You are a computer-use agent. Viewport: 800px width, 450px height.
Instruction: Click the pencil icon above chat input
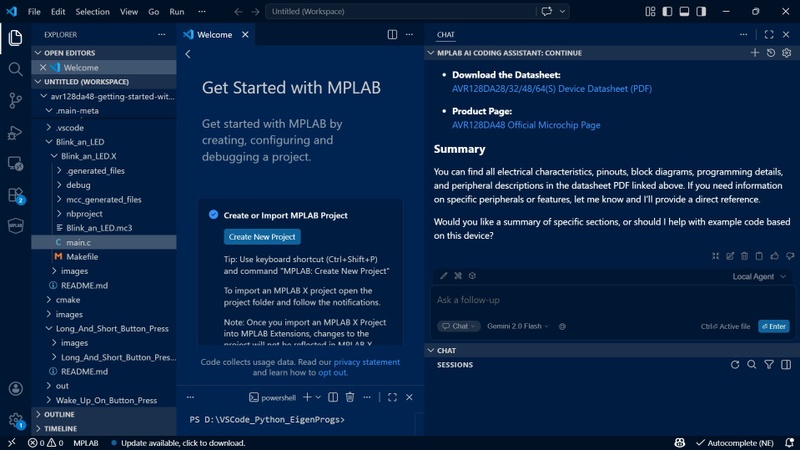444,276
